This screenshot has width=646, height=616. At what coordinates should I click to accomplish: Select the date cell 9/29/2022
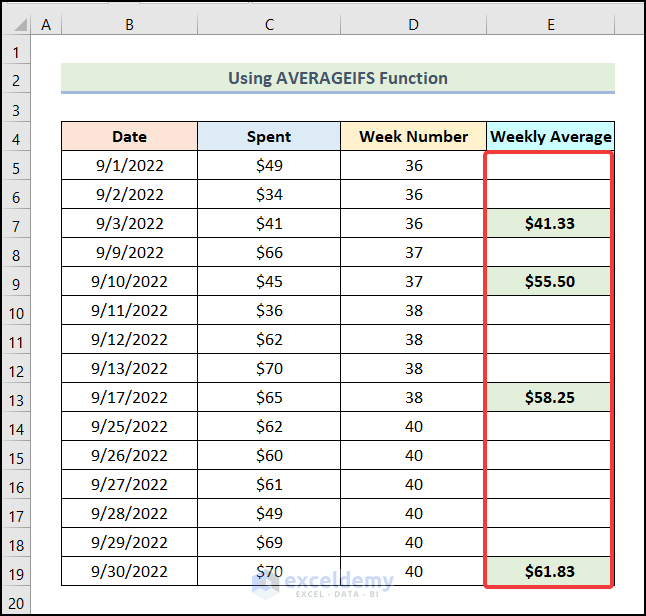point(129,542)
